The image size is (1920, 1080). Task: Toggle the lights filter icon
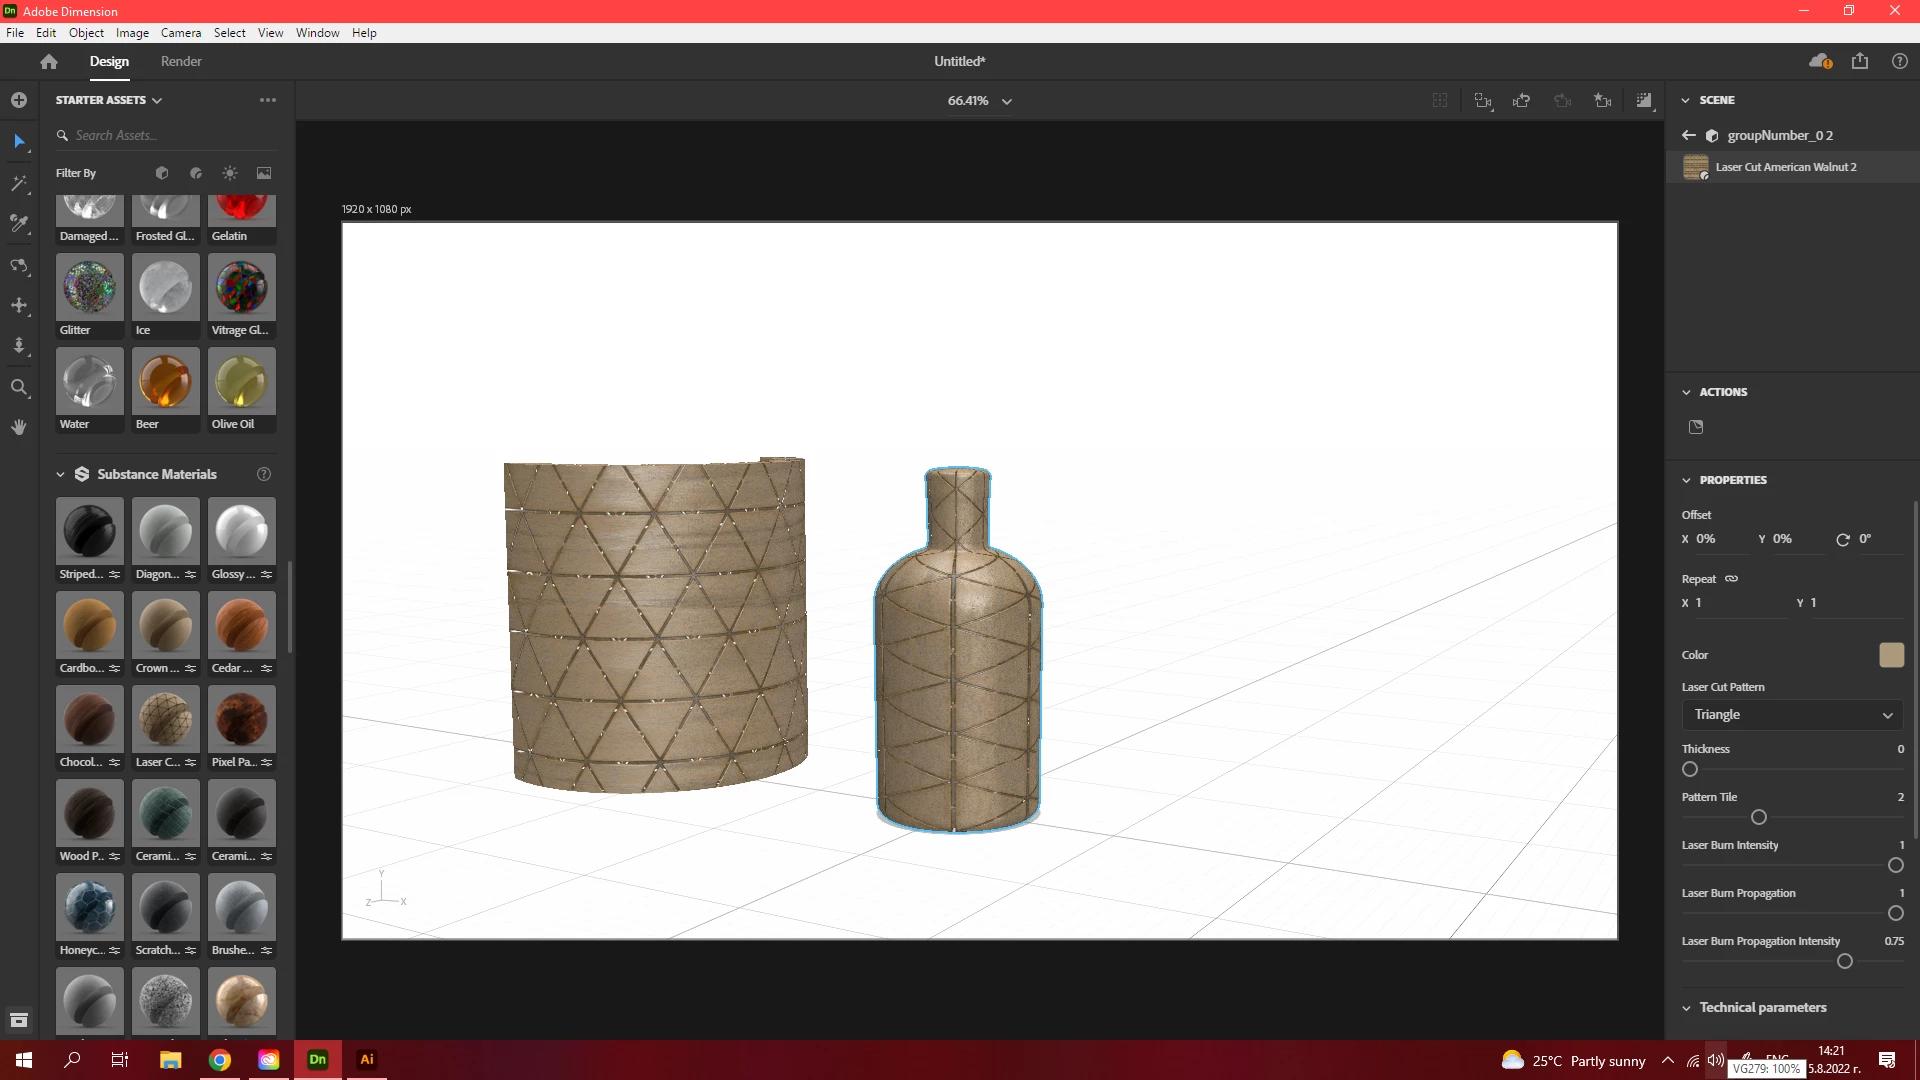[x=230, y=173]
